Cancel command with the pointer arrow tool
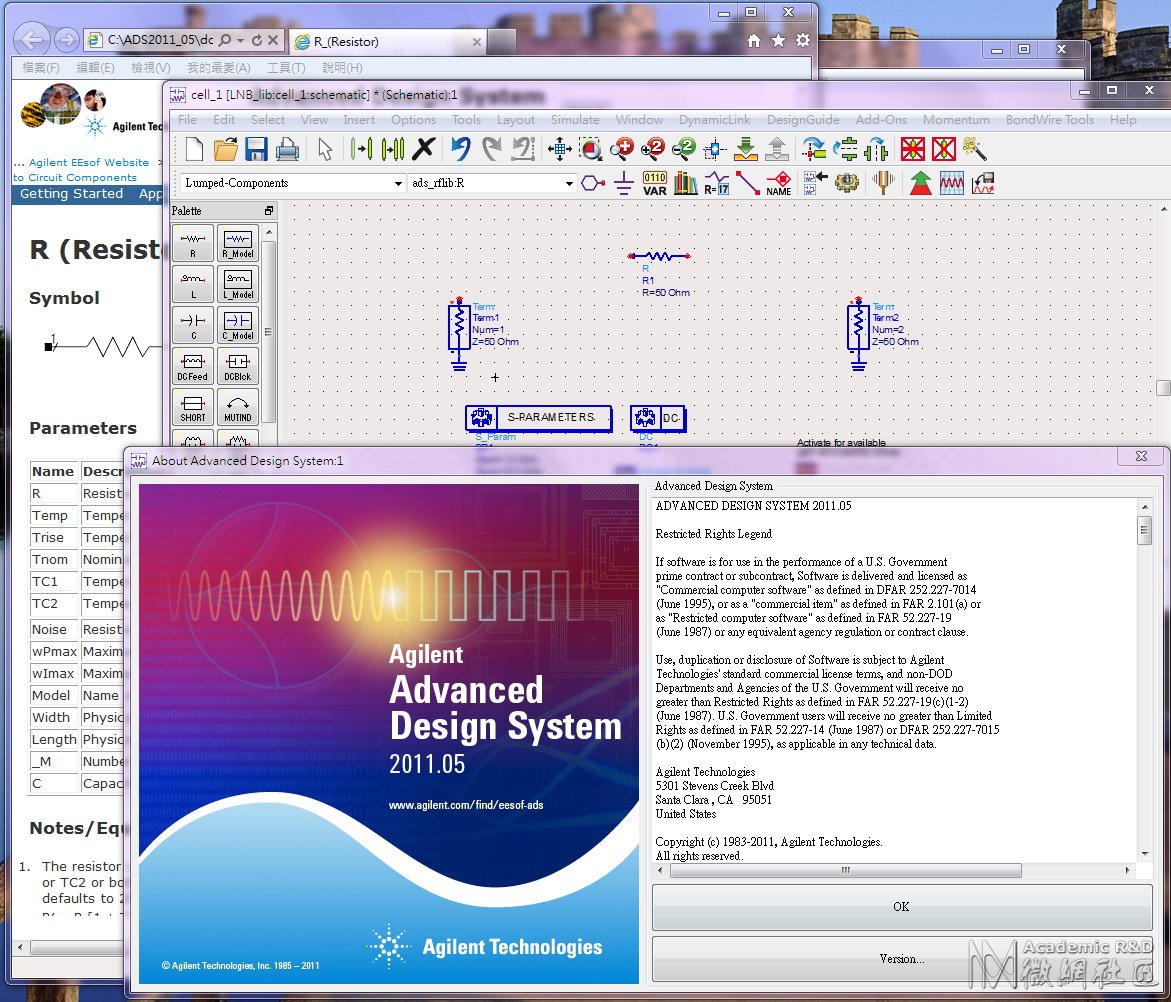1171x1002 pixels. 325,149
